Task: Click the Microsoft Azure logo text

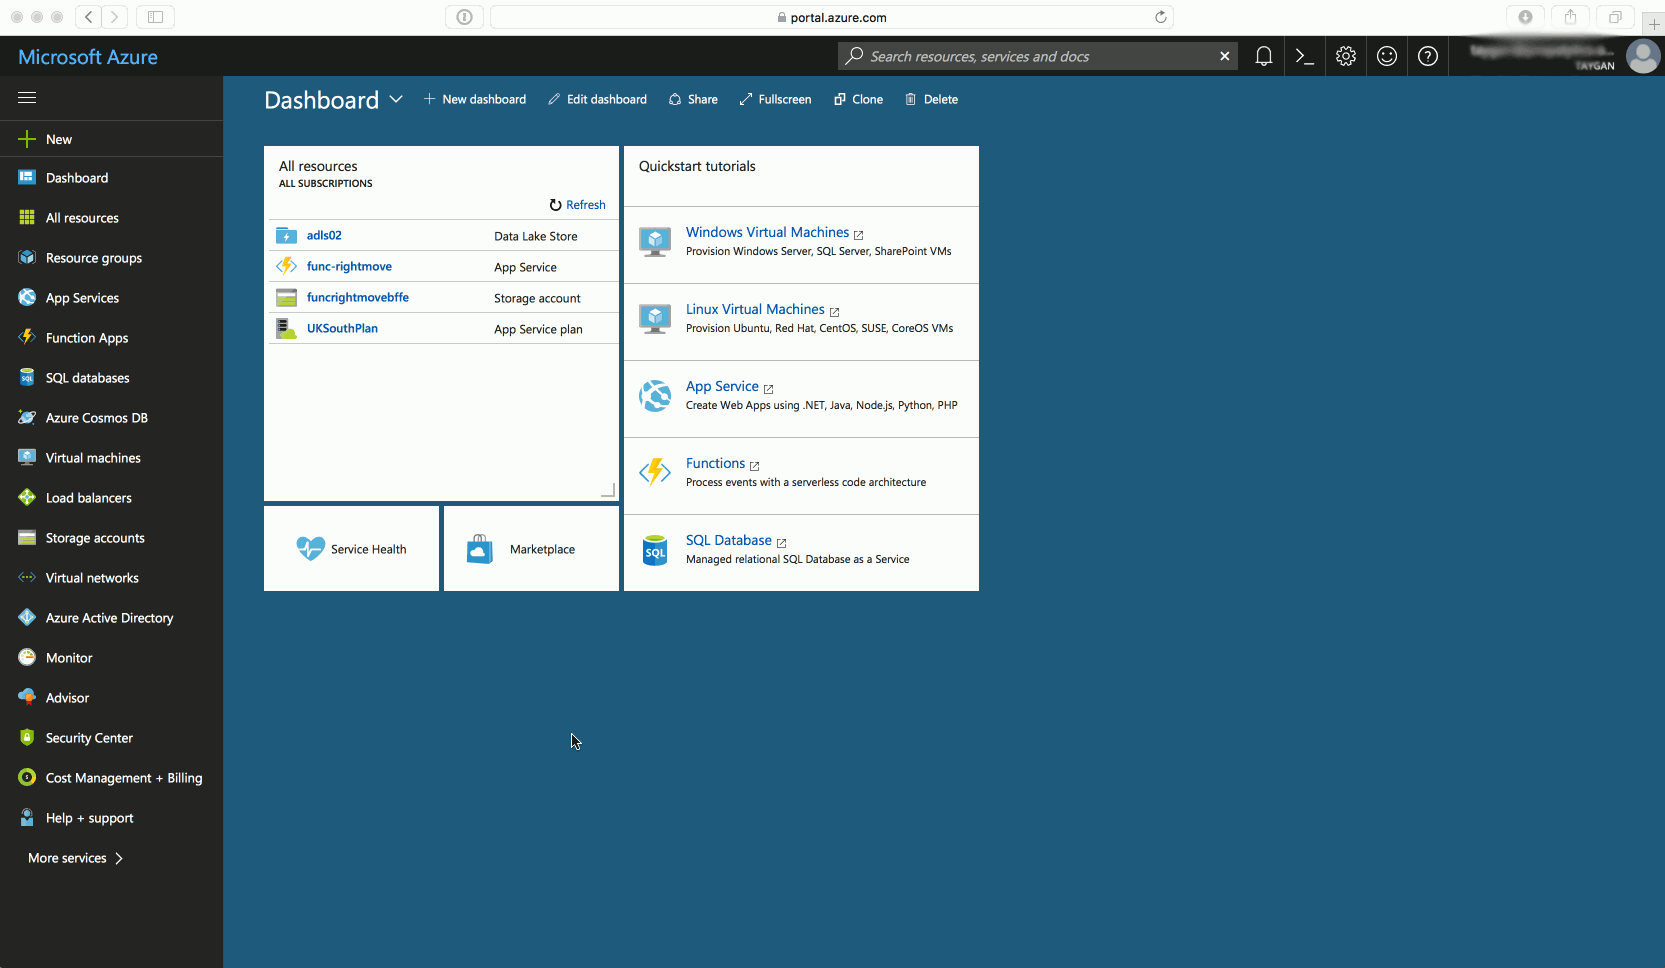Action: (x=88, y=57)
